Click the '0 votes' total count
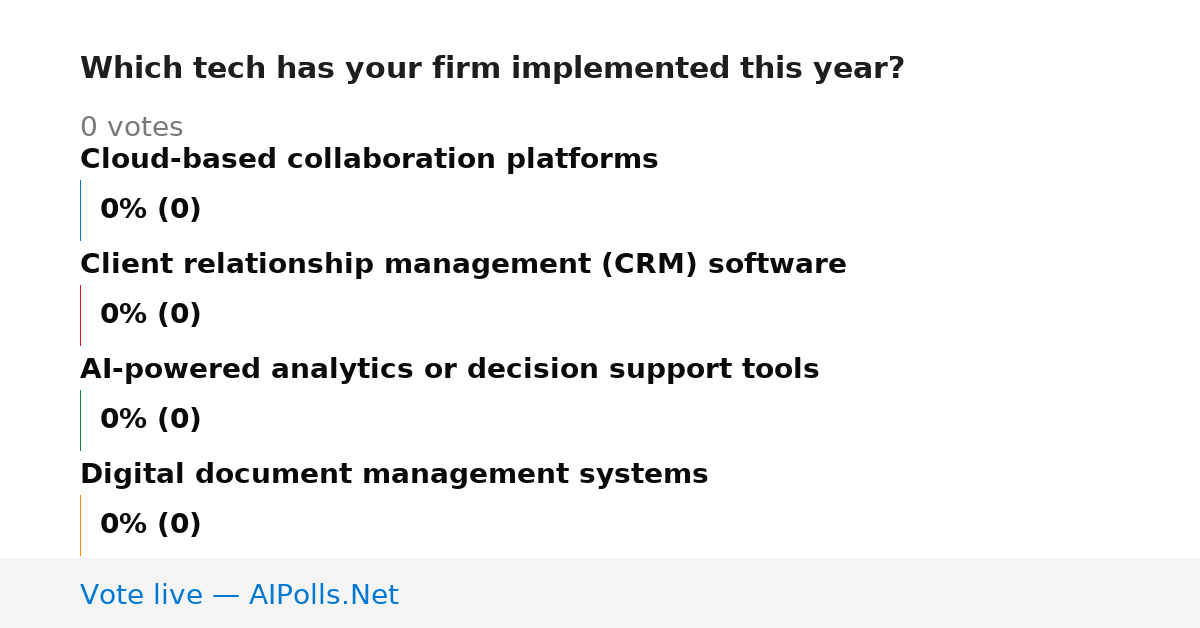This screenshot has width=1200, height=628. [x=131, y=128]
